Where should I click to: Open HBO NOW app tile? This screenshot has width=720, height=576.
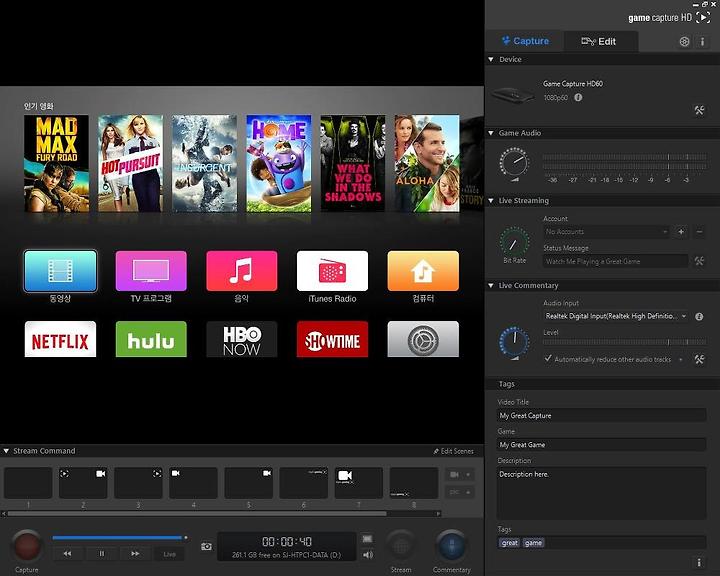(242, 339)
